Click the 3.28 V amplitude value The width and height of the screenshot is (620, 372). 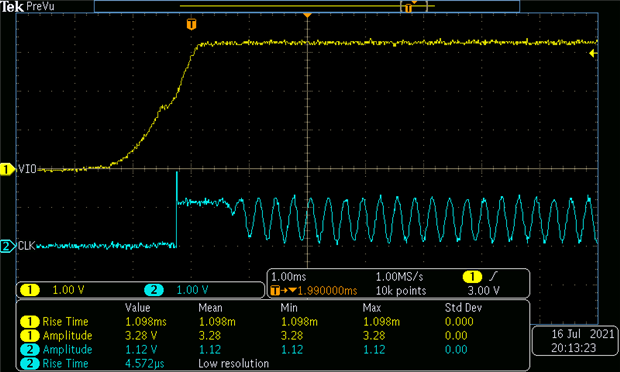[x=141, y=336]
